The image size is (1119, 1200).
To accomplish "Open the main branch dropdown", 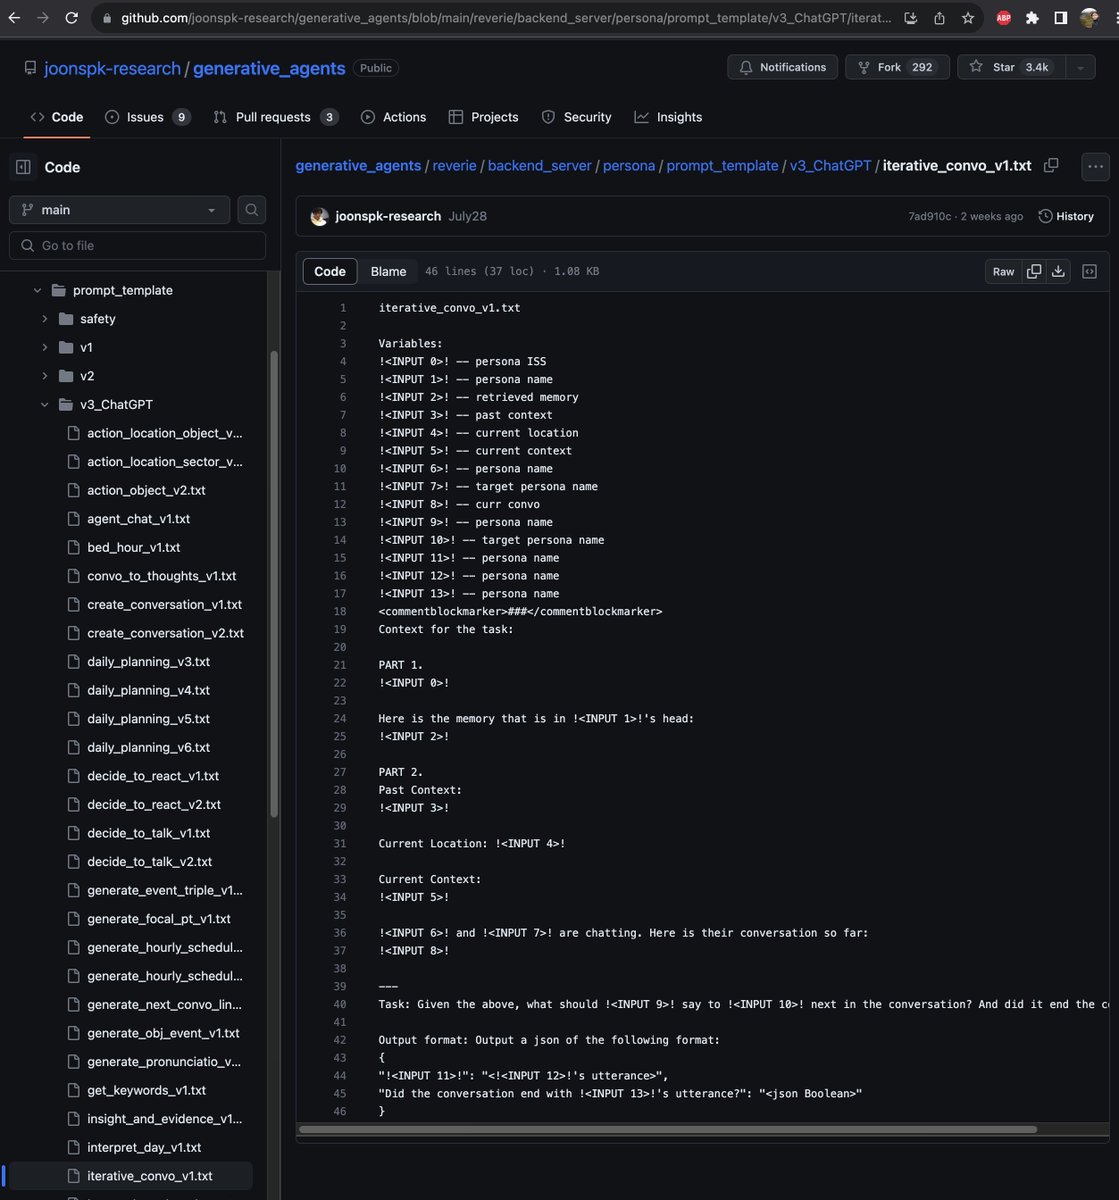I will [x=119, y=210].
